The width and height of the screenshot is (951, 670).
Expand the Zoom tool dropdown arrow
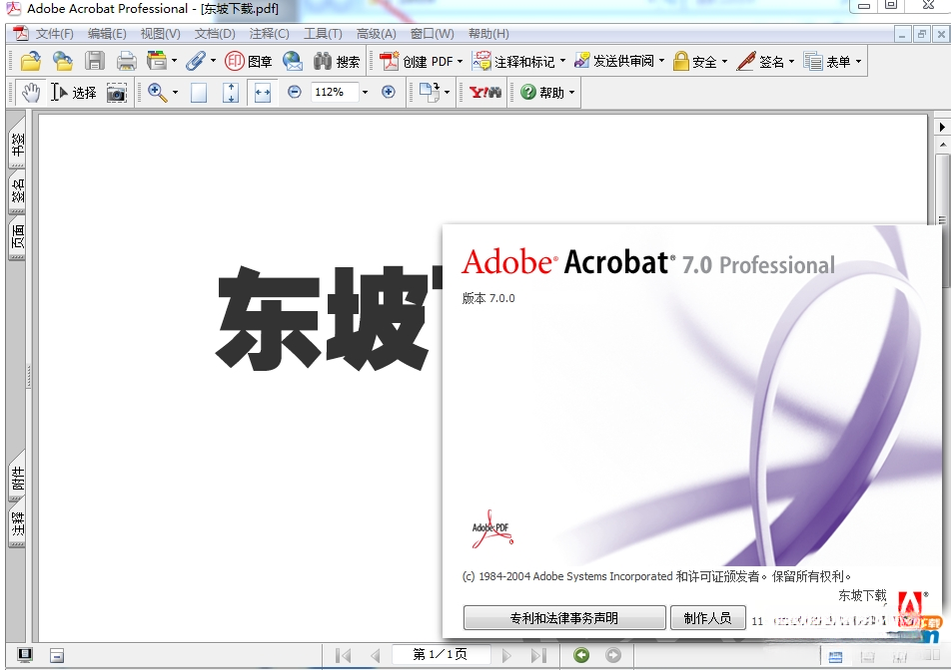(175, 93)
